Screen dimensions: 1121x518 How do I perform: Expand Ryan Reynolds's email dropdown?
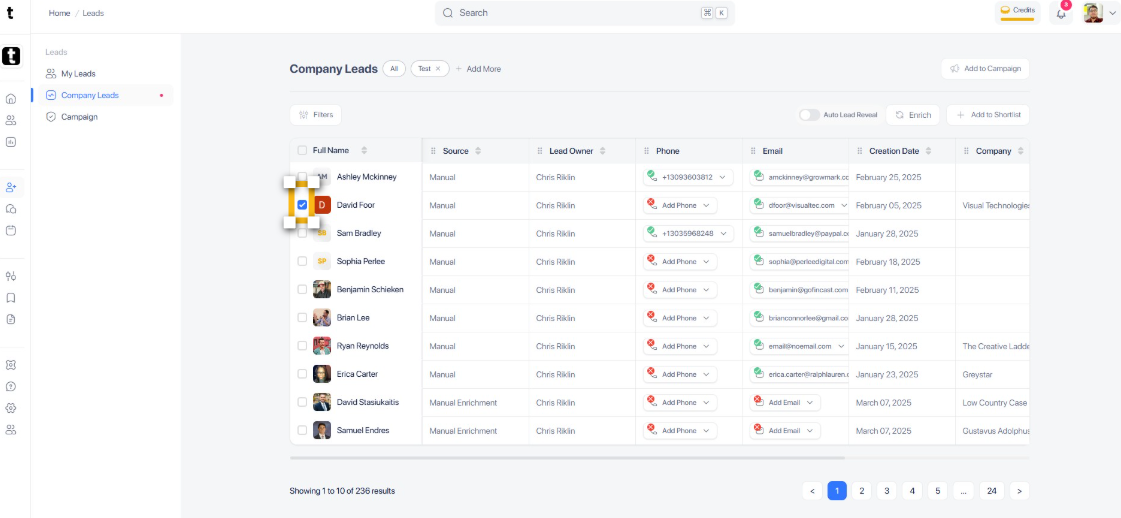coord(841,346)
